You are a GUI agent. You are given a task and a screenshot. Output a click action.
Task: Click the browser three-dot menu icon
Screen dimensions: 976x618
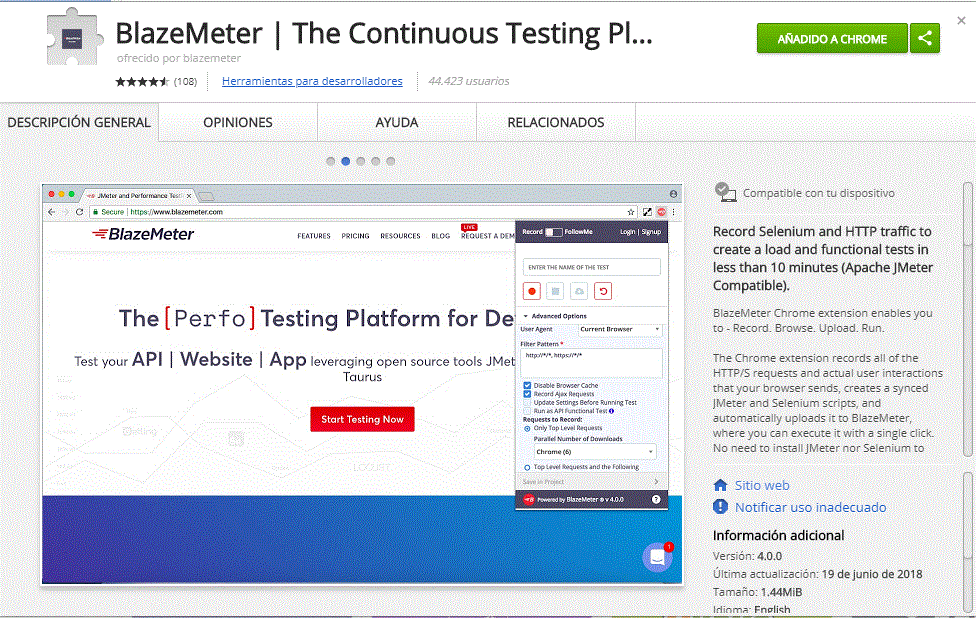[x=673, y=212]
